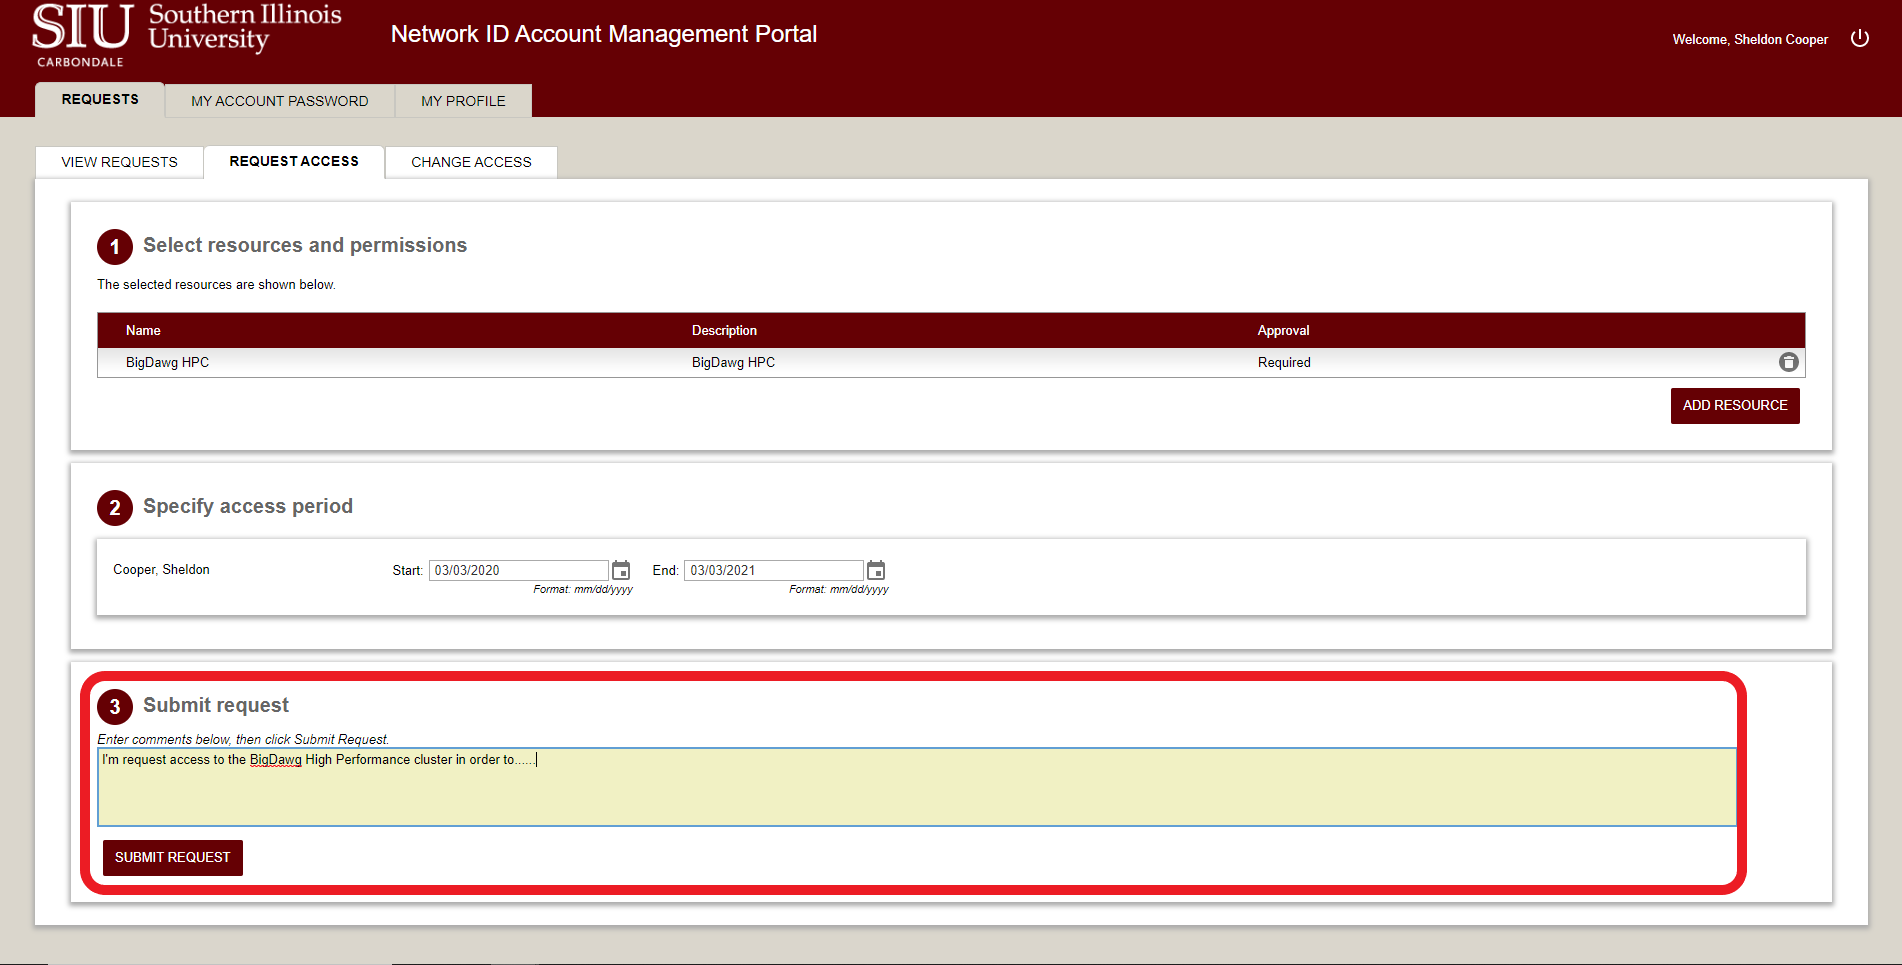Go to the View Requests sub-tab
The width and height of the screenshot is (1902, 965).
tap(119, 162)
